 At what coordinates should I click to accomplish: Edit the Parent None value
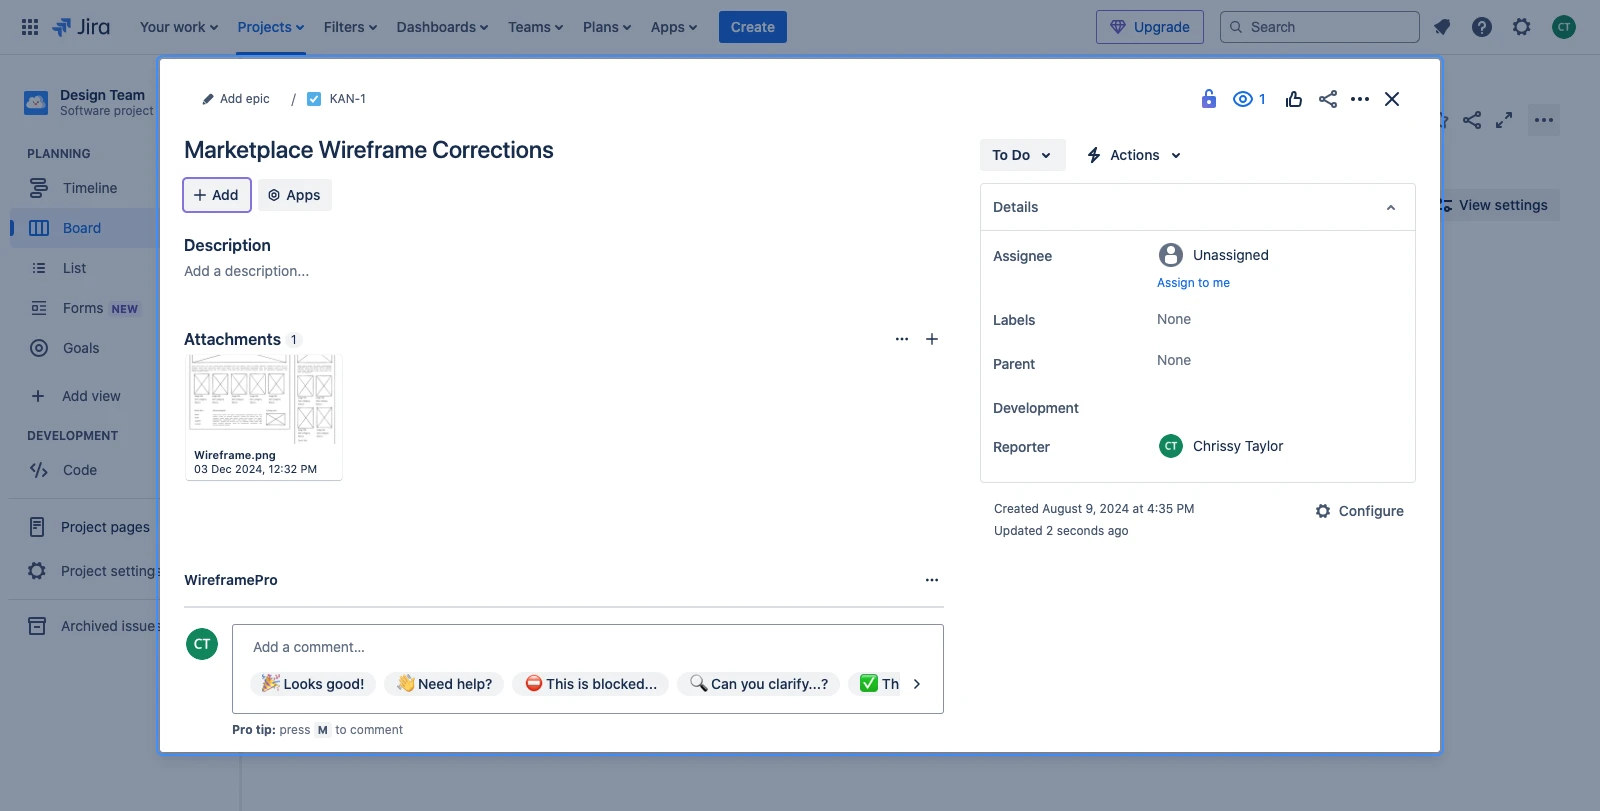pyautogui.click(x=1174, y=360)
